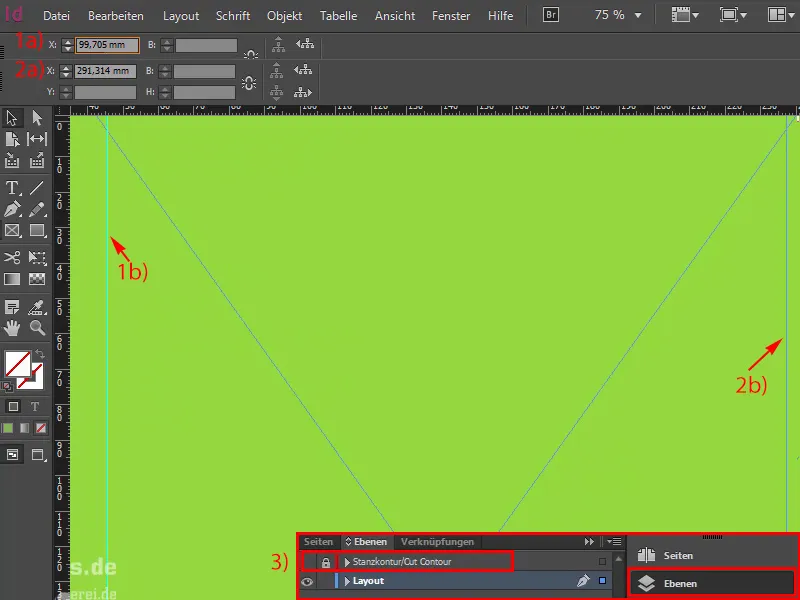Unlock the Stanzkontur/Cut Contour layer
This screenshot has height=600, width=800.
click(326, 562)
